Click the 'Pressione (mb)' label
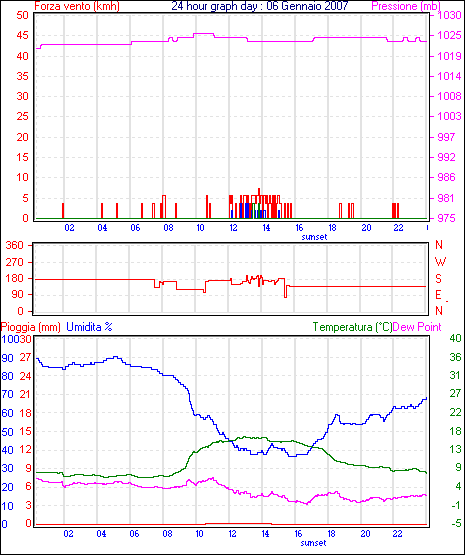The width and height of the screenshot is (466, 556). tap(406, 6)
